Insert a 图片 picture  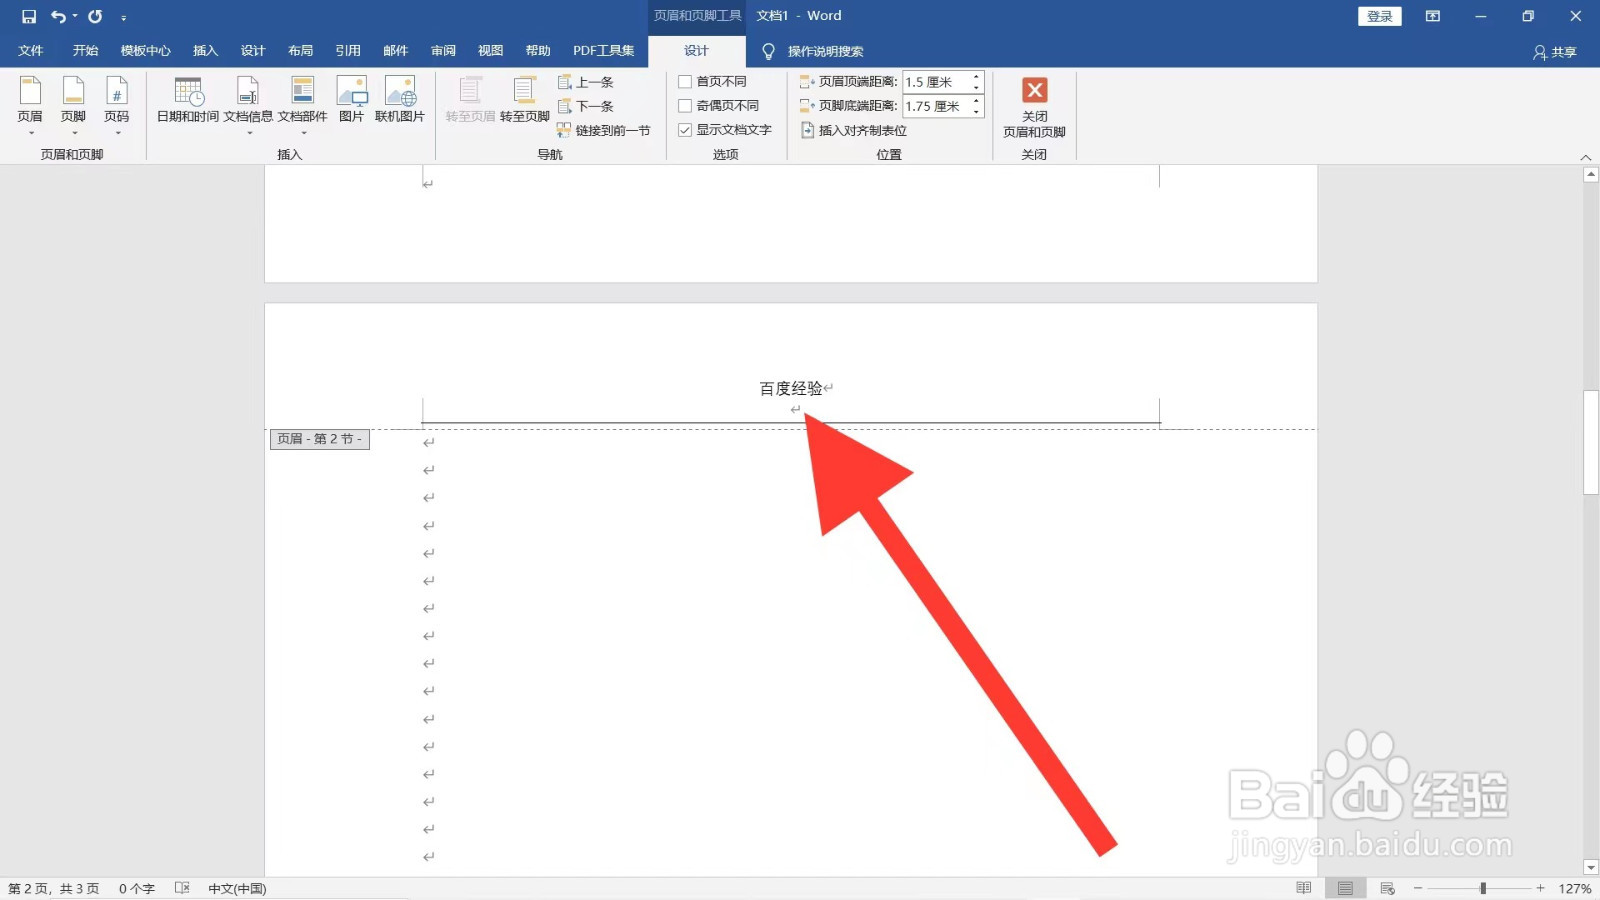click(x=352, y=100)
